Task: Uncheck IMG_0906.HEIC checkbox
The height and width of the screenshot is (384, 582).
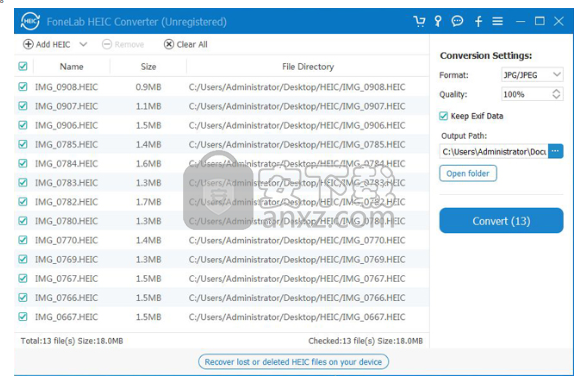Action: 23,125
